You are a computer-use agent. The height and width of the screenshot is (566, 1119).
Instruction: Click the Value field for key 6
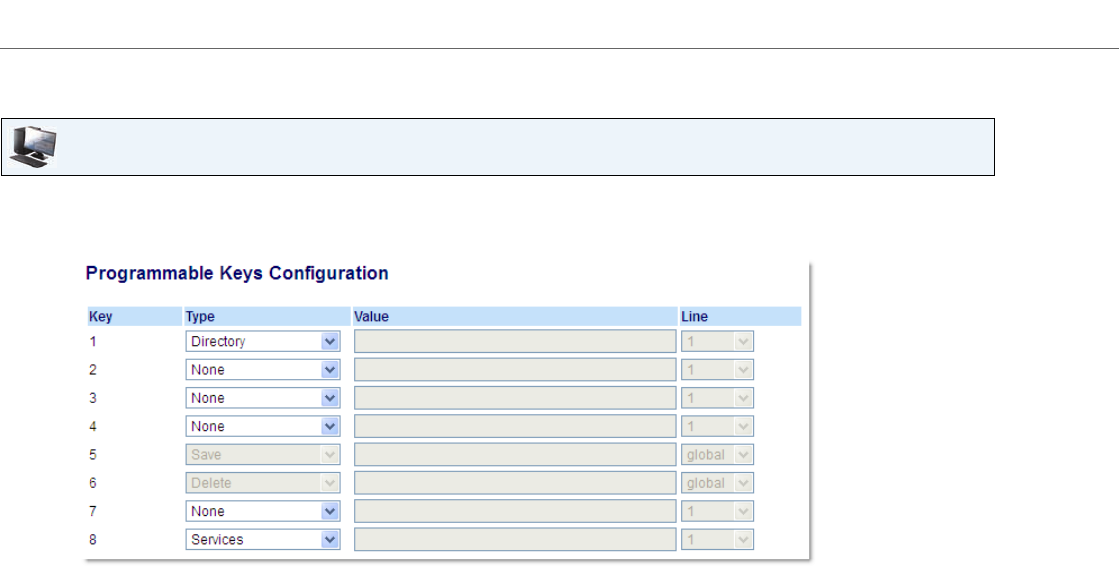click(x=515, y=483)
